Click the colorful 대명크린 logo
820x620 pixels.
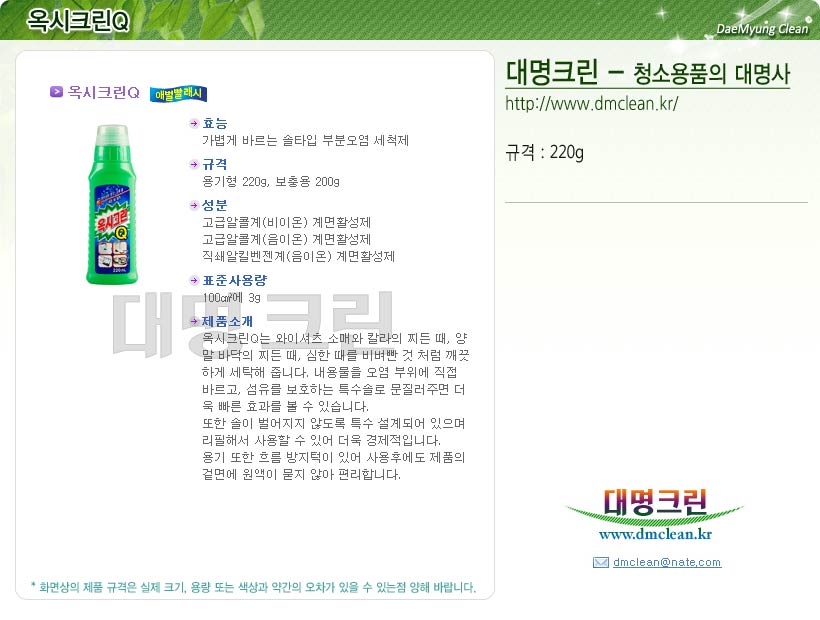[x=655, y=503]
